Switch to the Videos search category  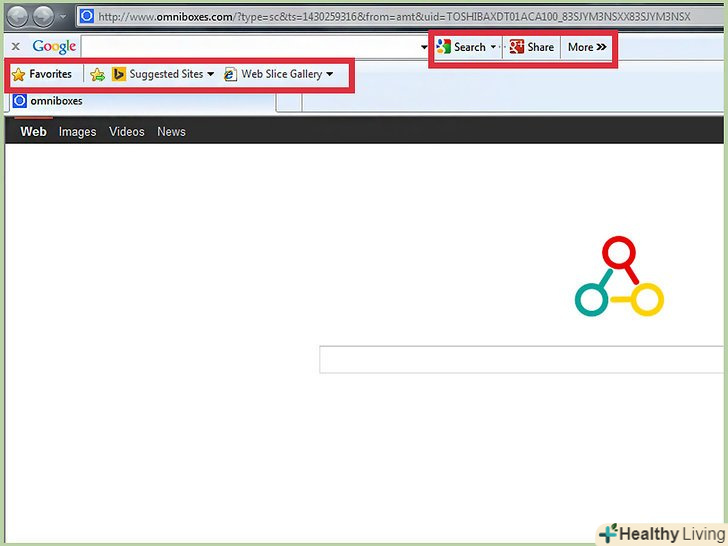click(126, 132)
